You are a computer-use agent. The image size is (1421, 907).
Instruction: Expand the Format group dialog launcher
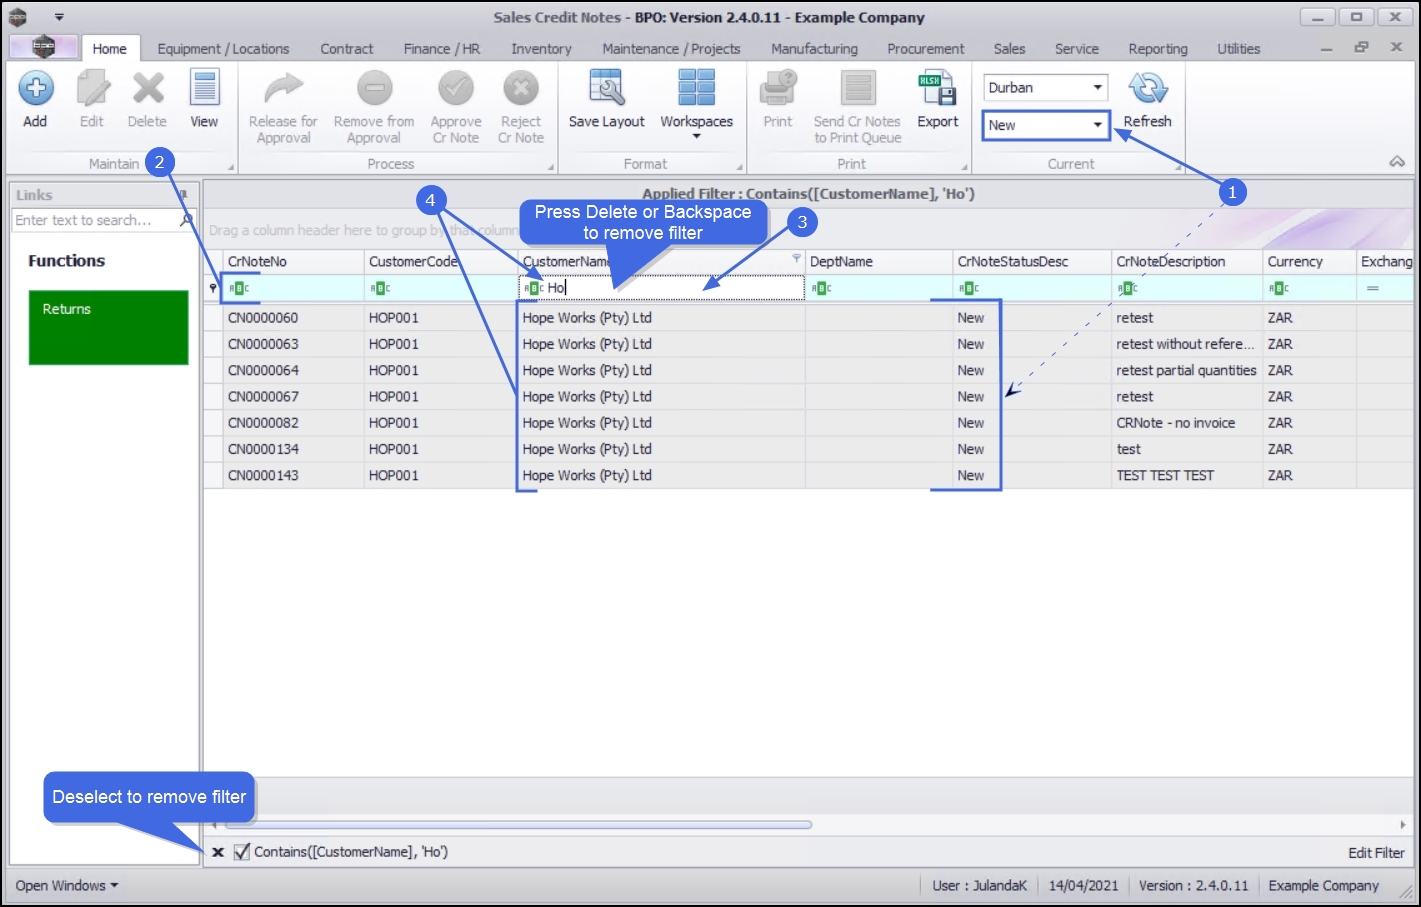740,167
